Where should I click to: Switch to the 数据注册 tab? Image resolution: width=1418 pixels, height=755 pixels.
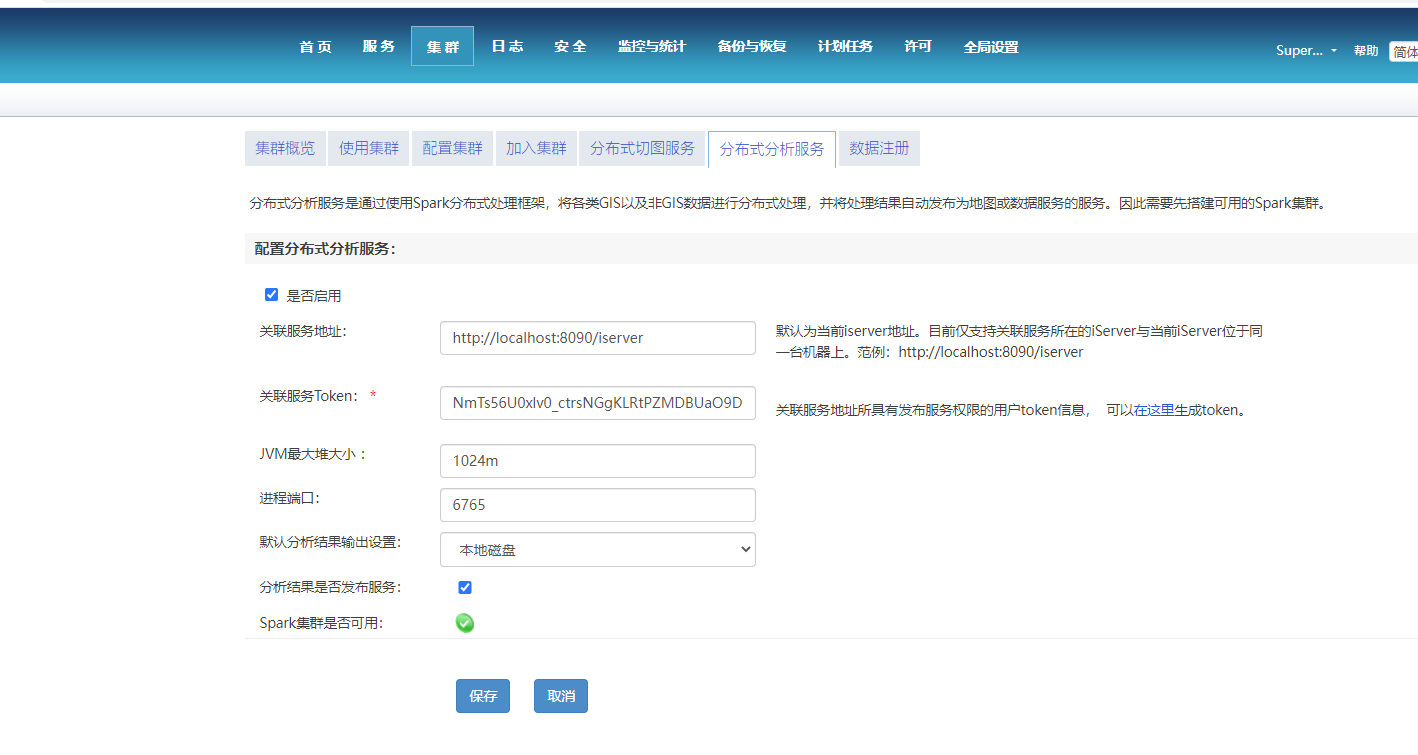pos(879,148)
